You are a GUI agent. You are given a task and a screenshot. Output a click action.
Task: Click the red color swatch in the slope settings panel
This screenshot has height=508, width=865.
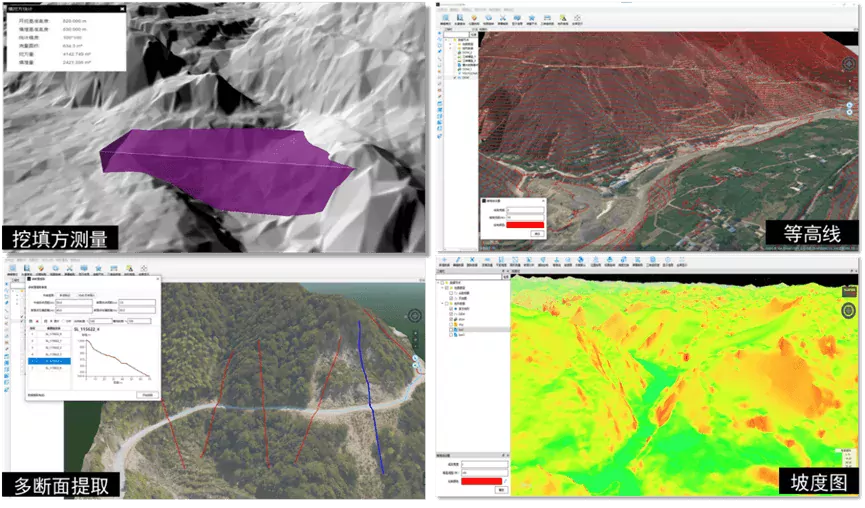pos(483,480)
